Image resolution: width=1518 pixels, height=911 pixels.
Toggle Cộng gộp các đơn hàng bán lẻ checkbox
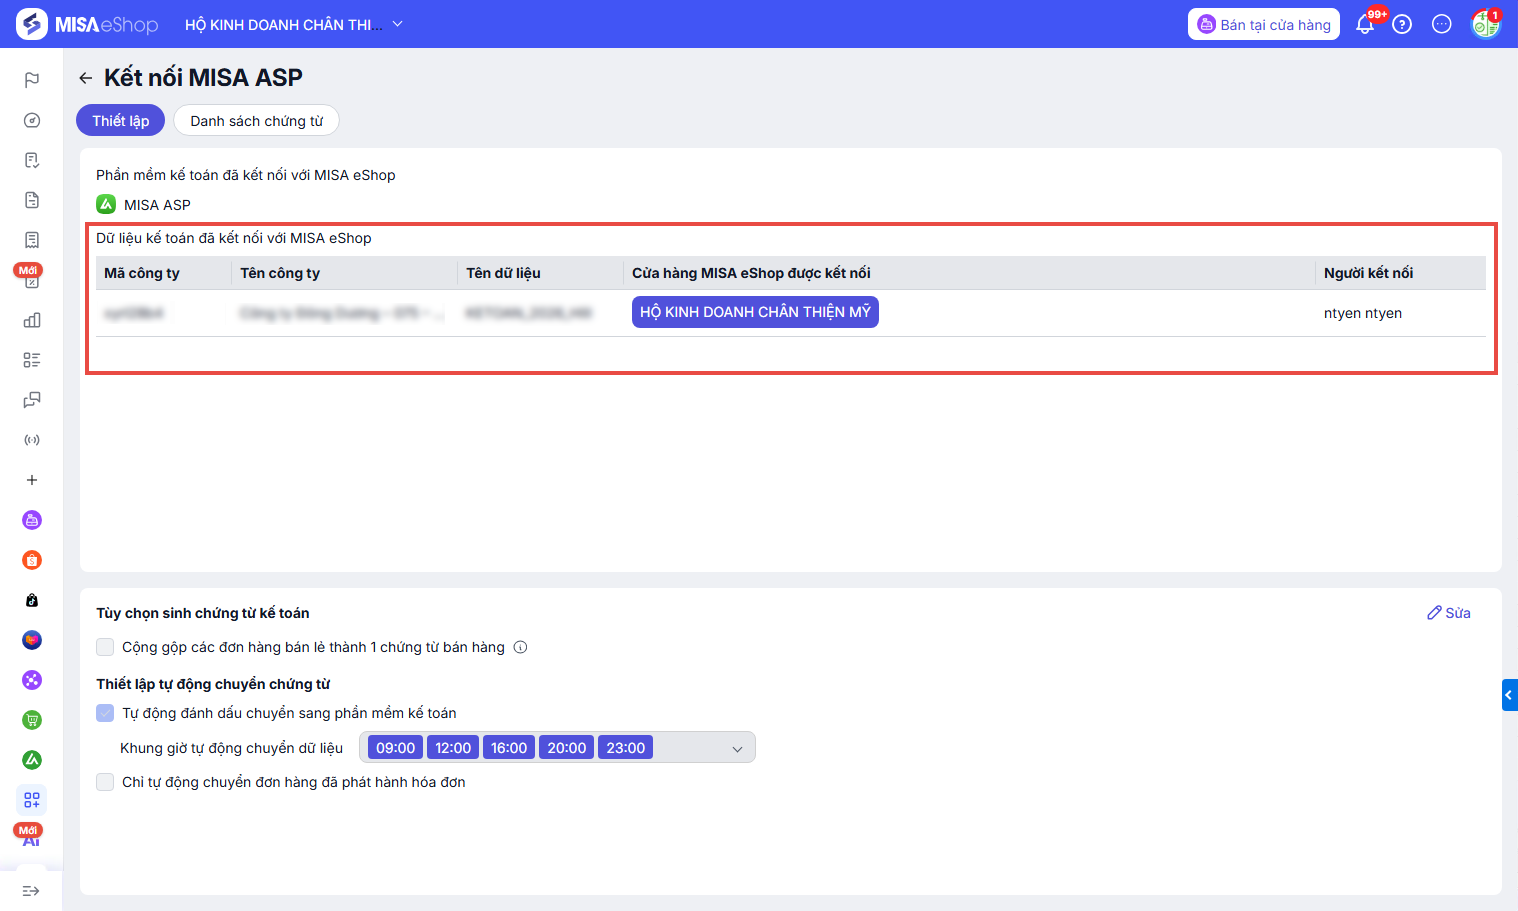point(105,647)
